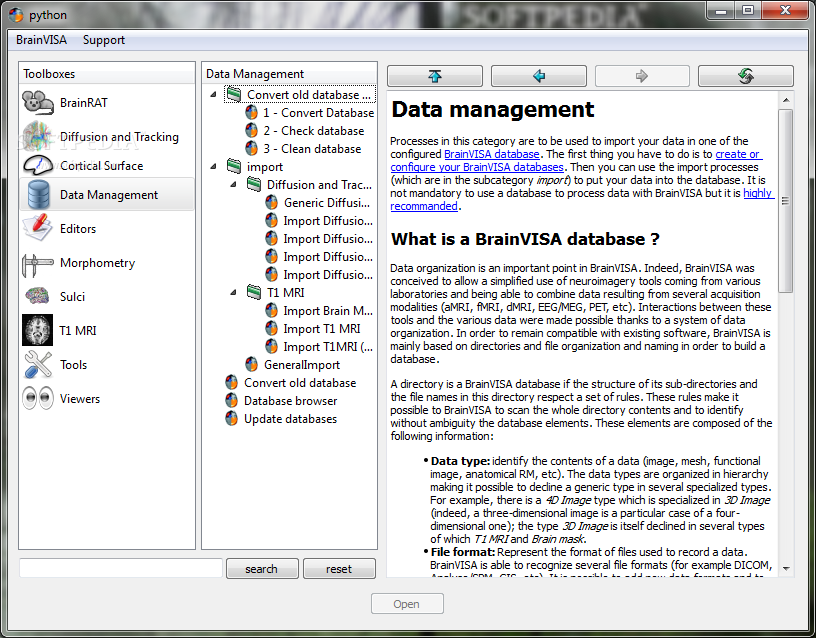816x638 pixels.
Task: Select Cortical Surface toolbox icon
Action: coord(37,165)
